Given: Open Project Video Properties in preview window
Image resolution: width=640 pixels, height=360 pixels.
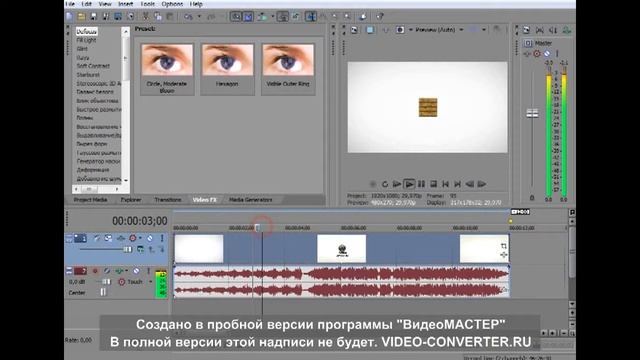Looking at the screenshot, I should tap(354, 30).
